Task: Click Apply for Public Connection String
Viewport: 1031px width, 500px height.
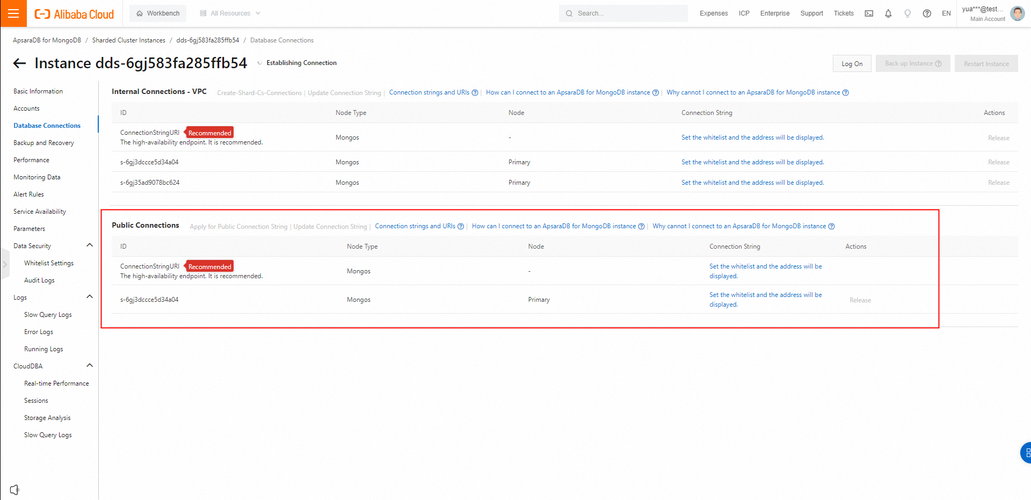Action: click(239, 226)
